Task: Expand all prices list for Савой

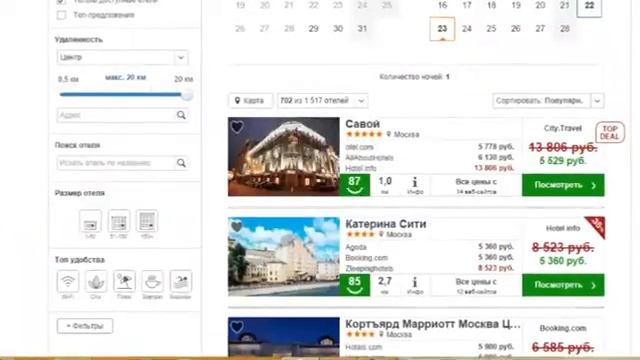Action: coord(476,186)
